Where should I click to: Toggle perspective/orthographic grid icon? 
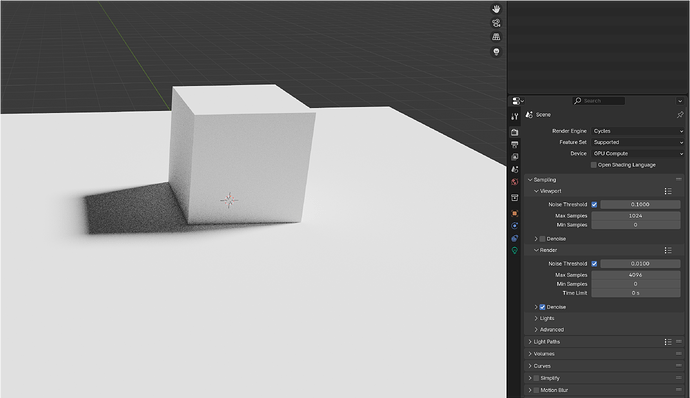(x=496, y=37)
